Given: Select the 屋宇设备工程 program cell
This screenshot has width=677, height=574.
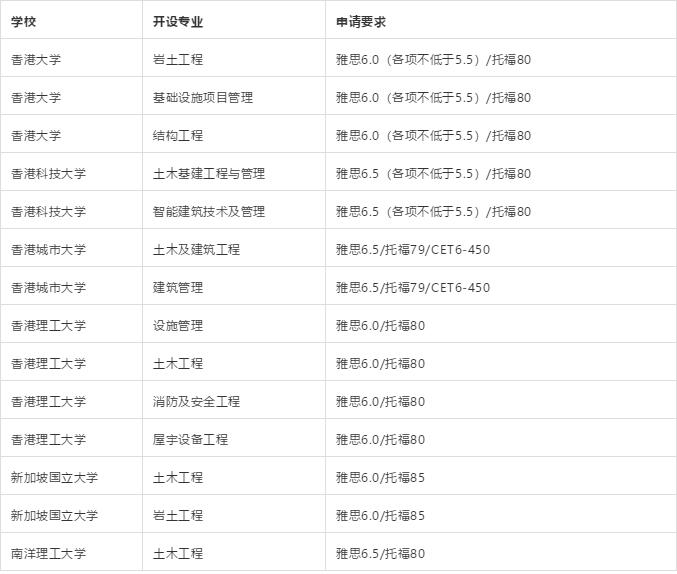Looking at the screenshot, I should click(190, 439).
